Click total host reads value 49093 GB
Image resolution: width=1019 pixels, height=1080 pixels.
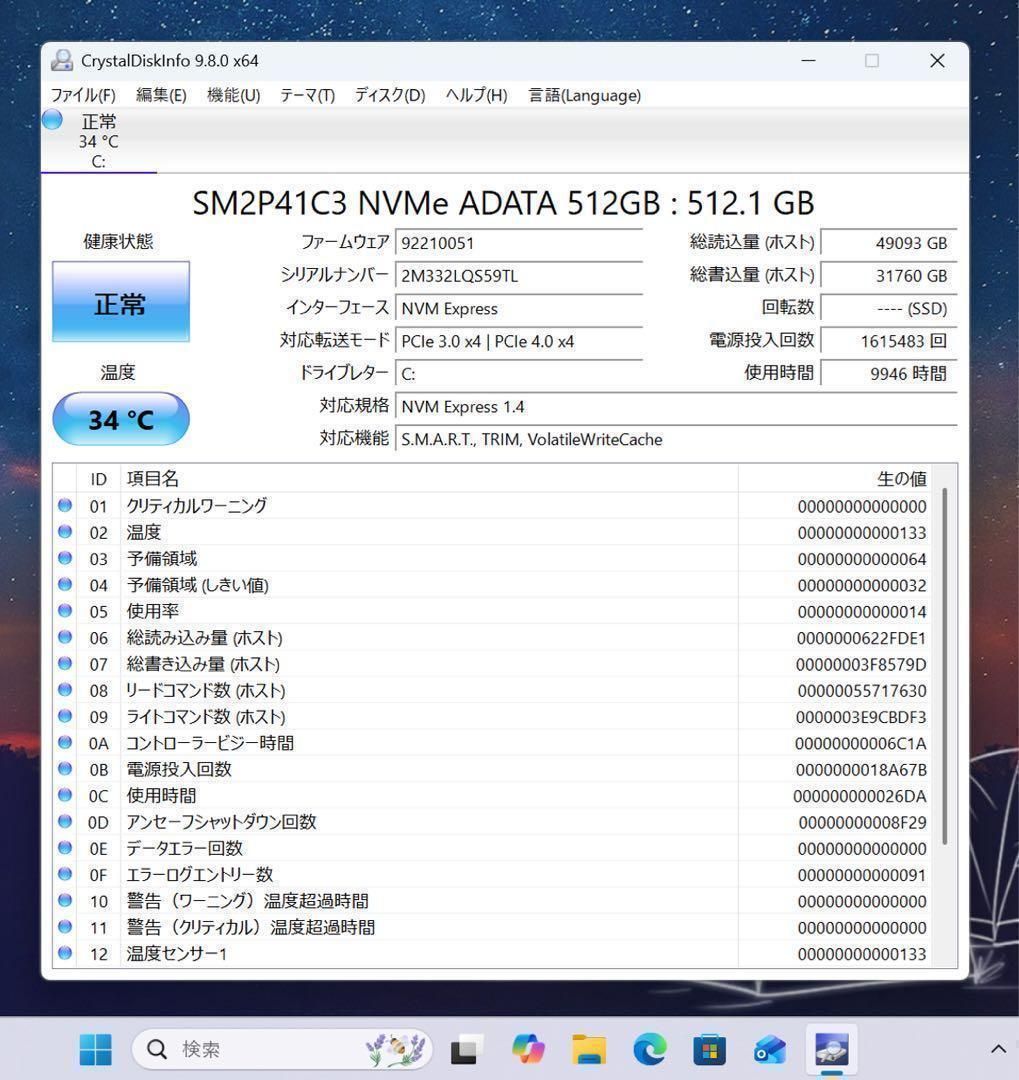(889, 243)
